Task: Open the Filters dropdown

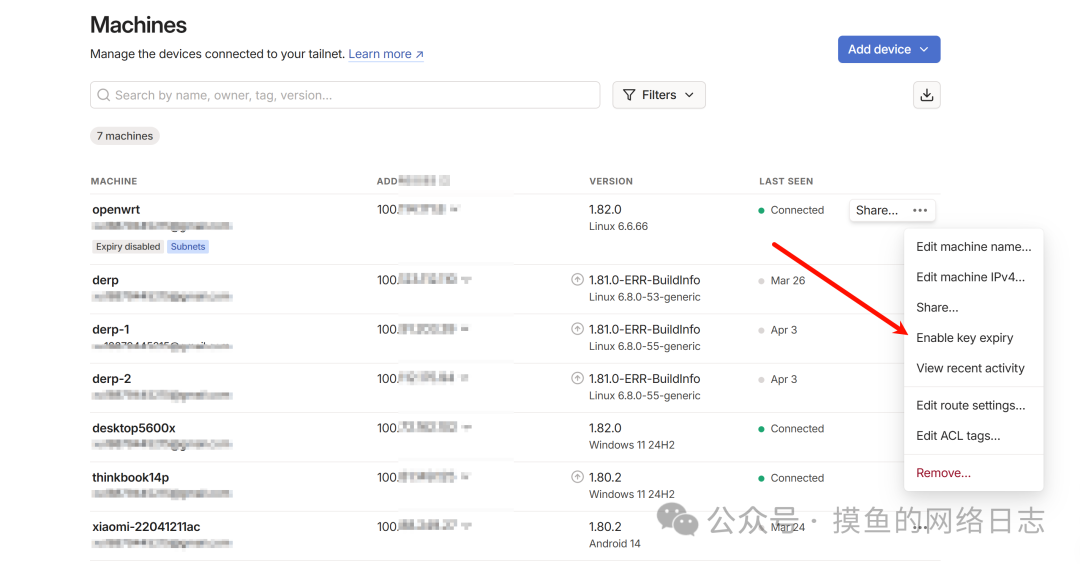Action: point(659,95)
